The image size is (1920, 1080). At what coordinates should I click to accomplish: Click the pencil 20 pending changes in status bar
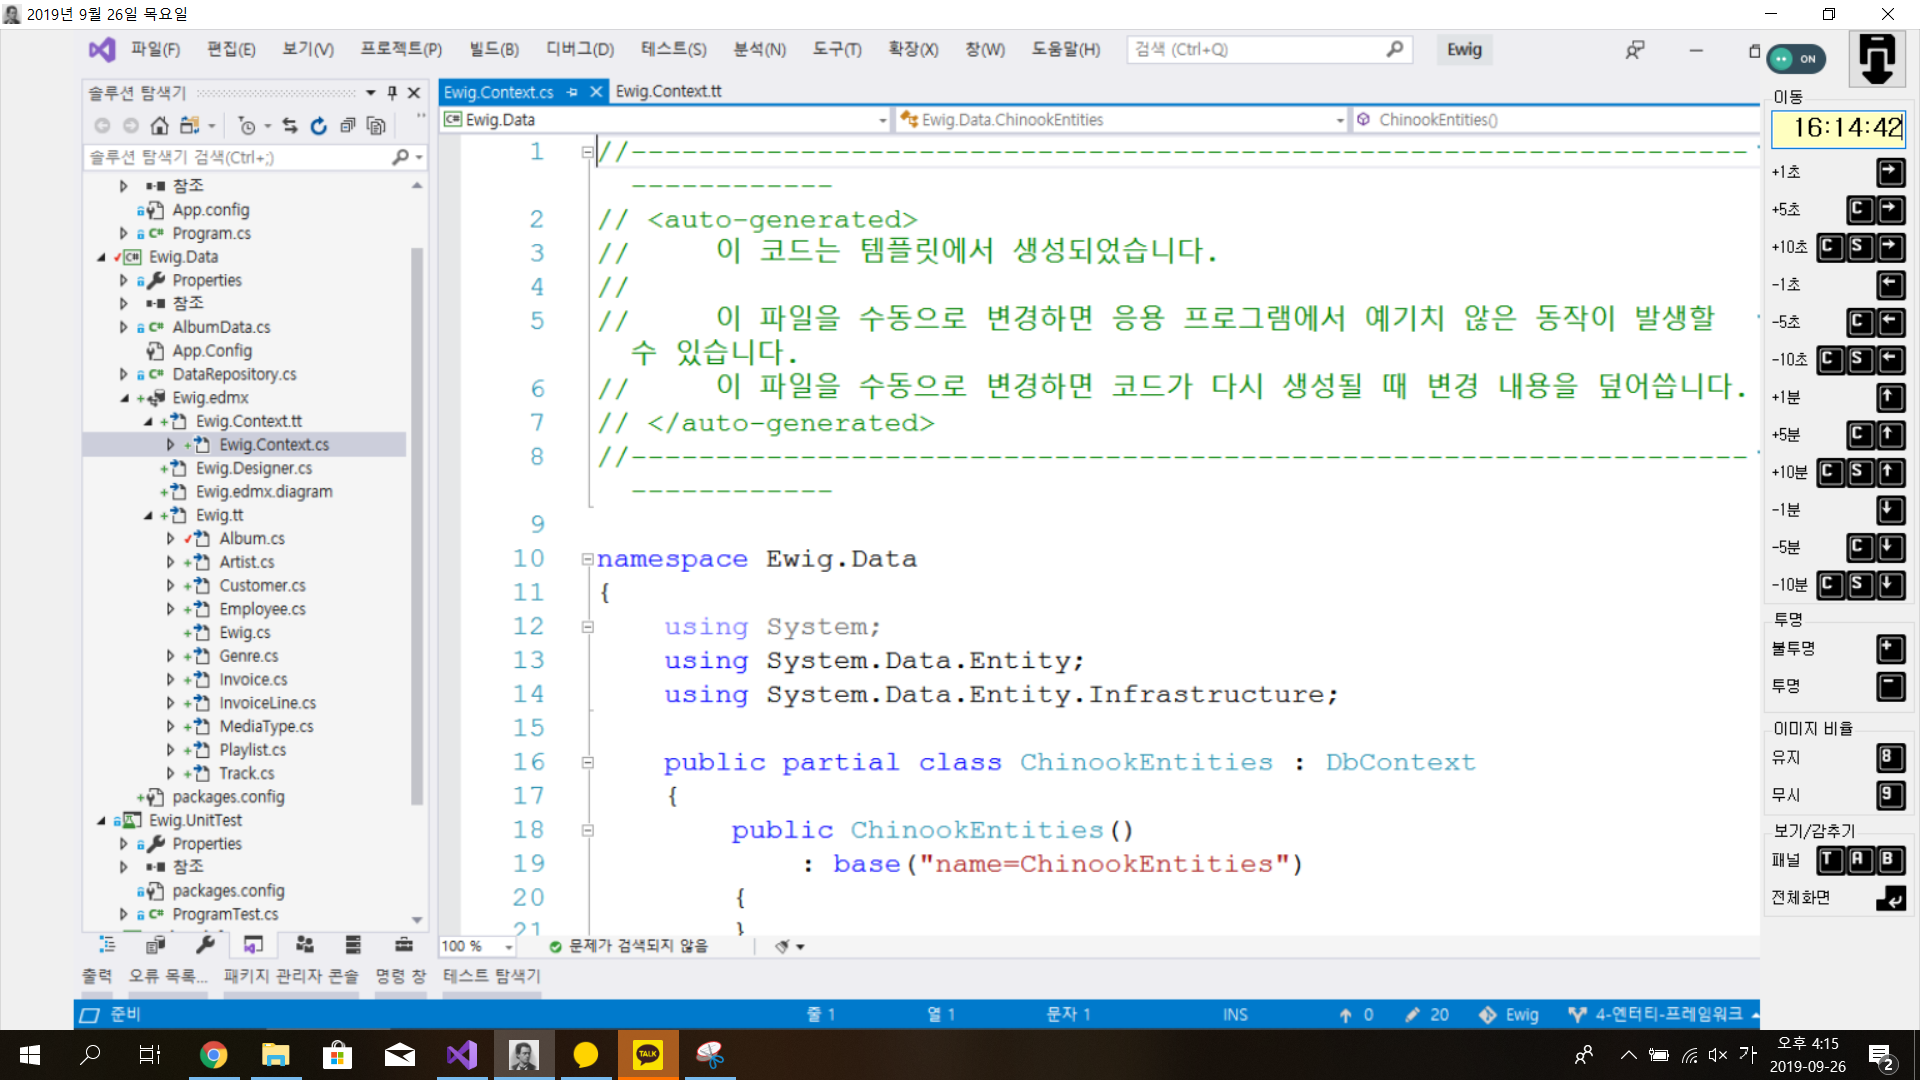1427,1014
